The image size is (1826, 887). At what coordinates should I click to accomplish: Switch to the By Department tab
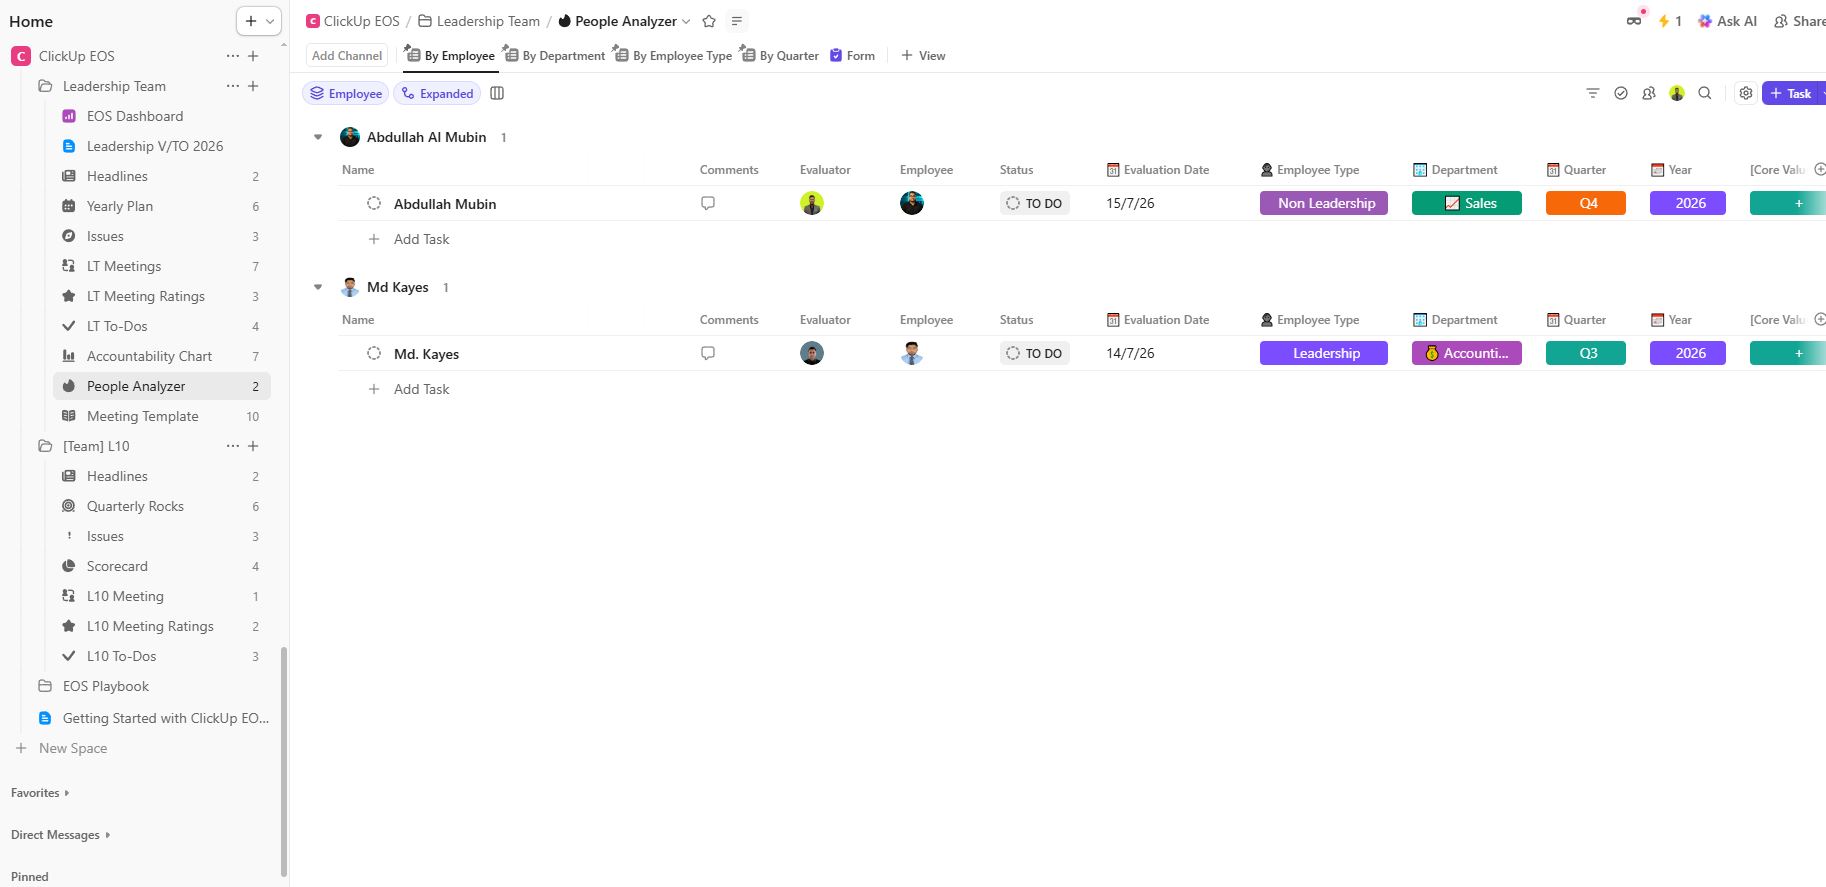555,56
